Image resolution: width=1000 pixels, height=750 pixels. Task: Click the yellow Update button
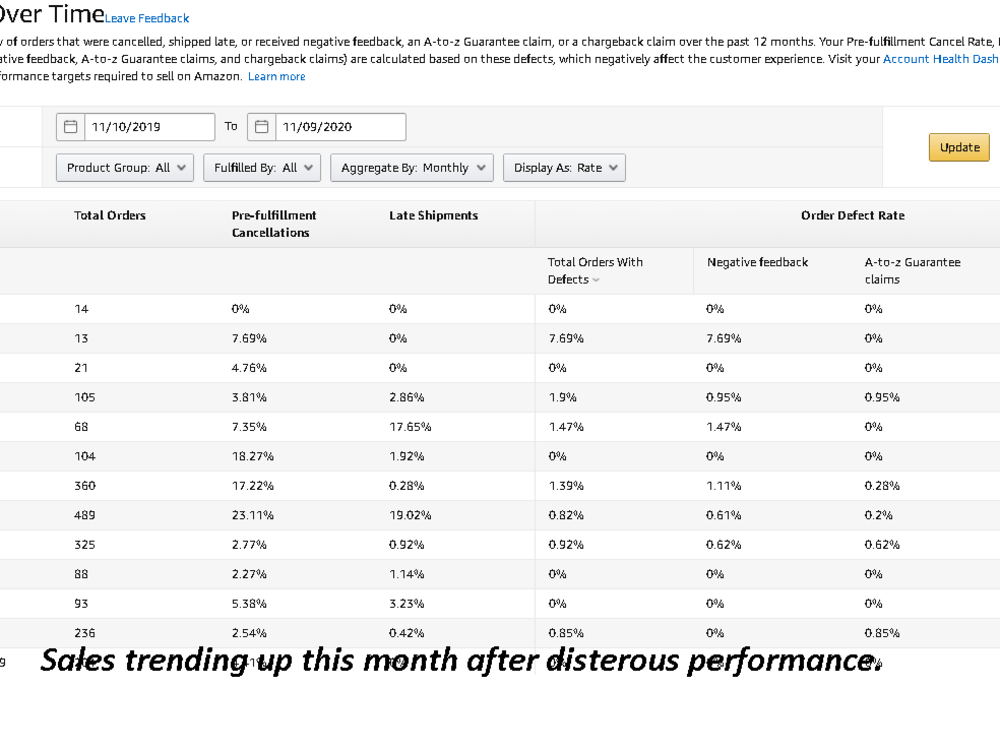click(959, 147)
